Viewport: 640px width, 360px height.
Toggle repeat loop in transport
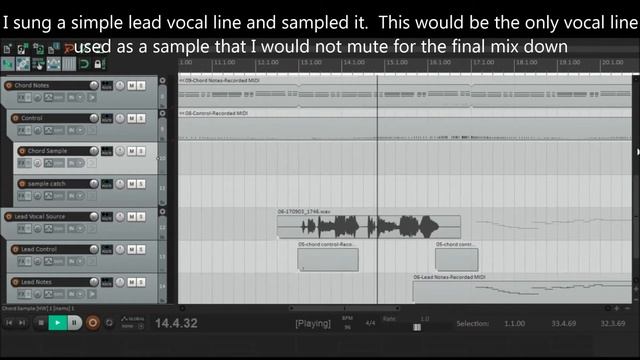point(109,323)
